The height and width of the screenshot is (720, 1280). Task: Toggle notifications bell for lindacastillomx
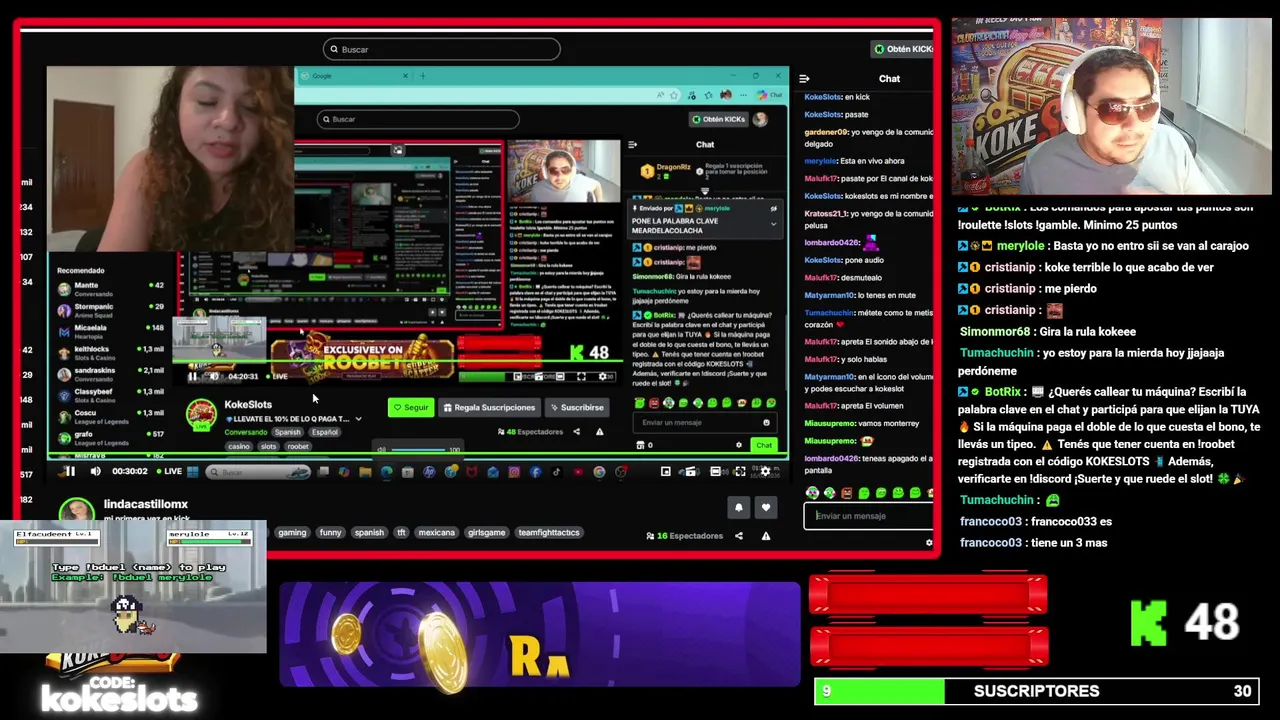(739, 508)
